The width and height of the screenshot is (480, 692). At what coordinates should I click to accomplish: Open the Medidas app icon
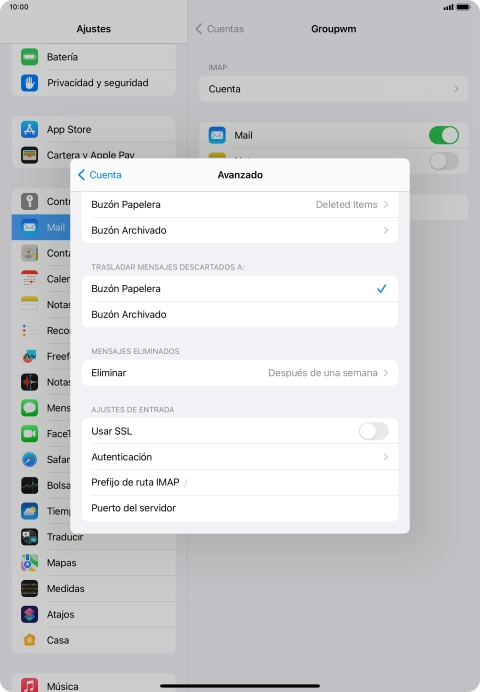click(x=30, y=588)
